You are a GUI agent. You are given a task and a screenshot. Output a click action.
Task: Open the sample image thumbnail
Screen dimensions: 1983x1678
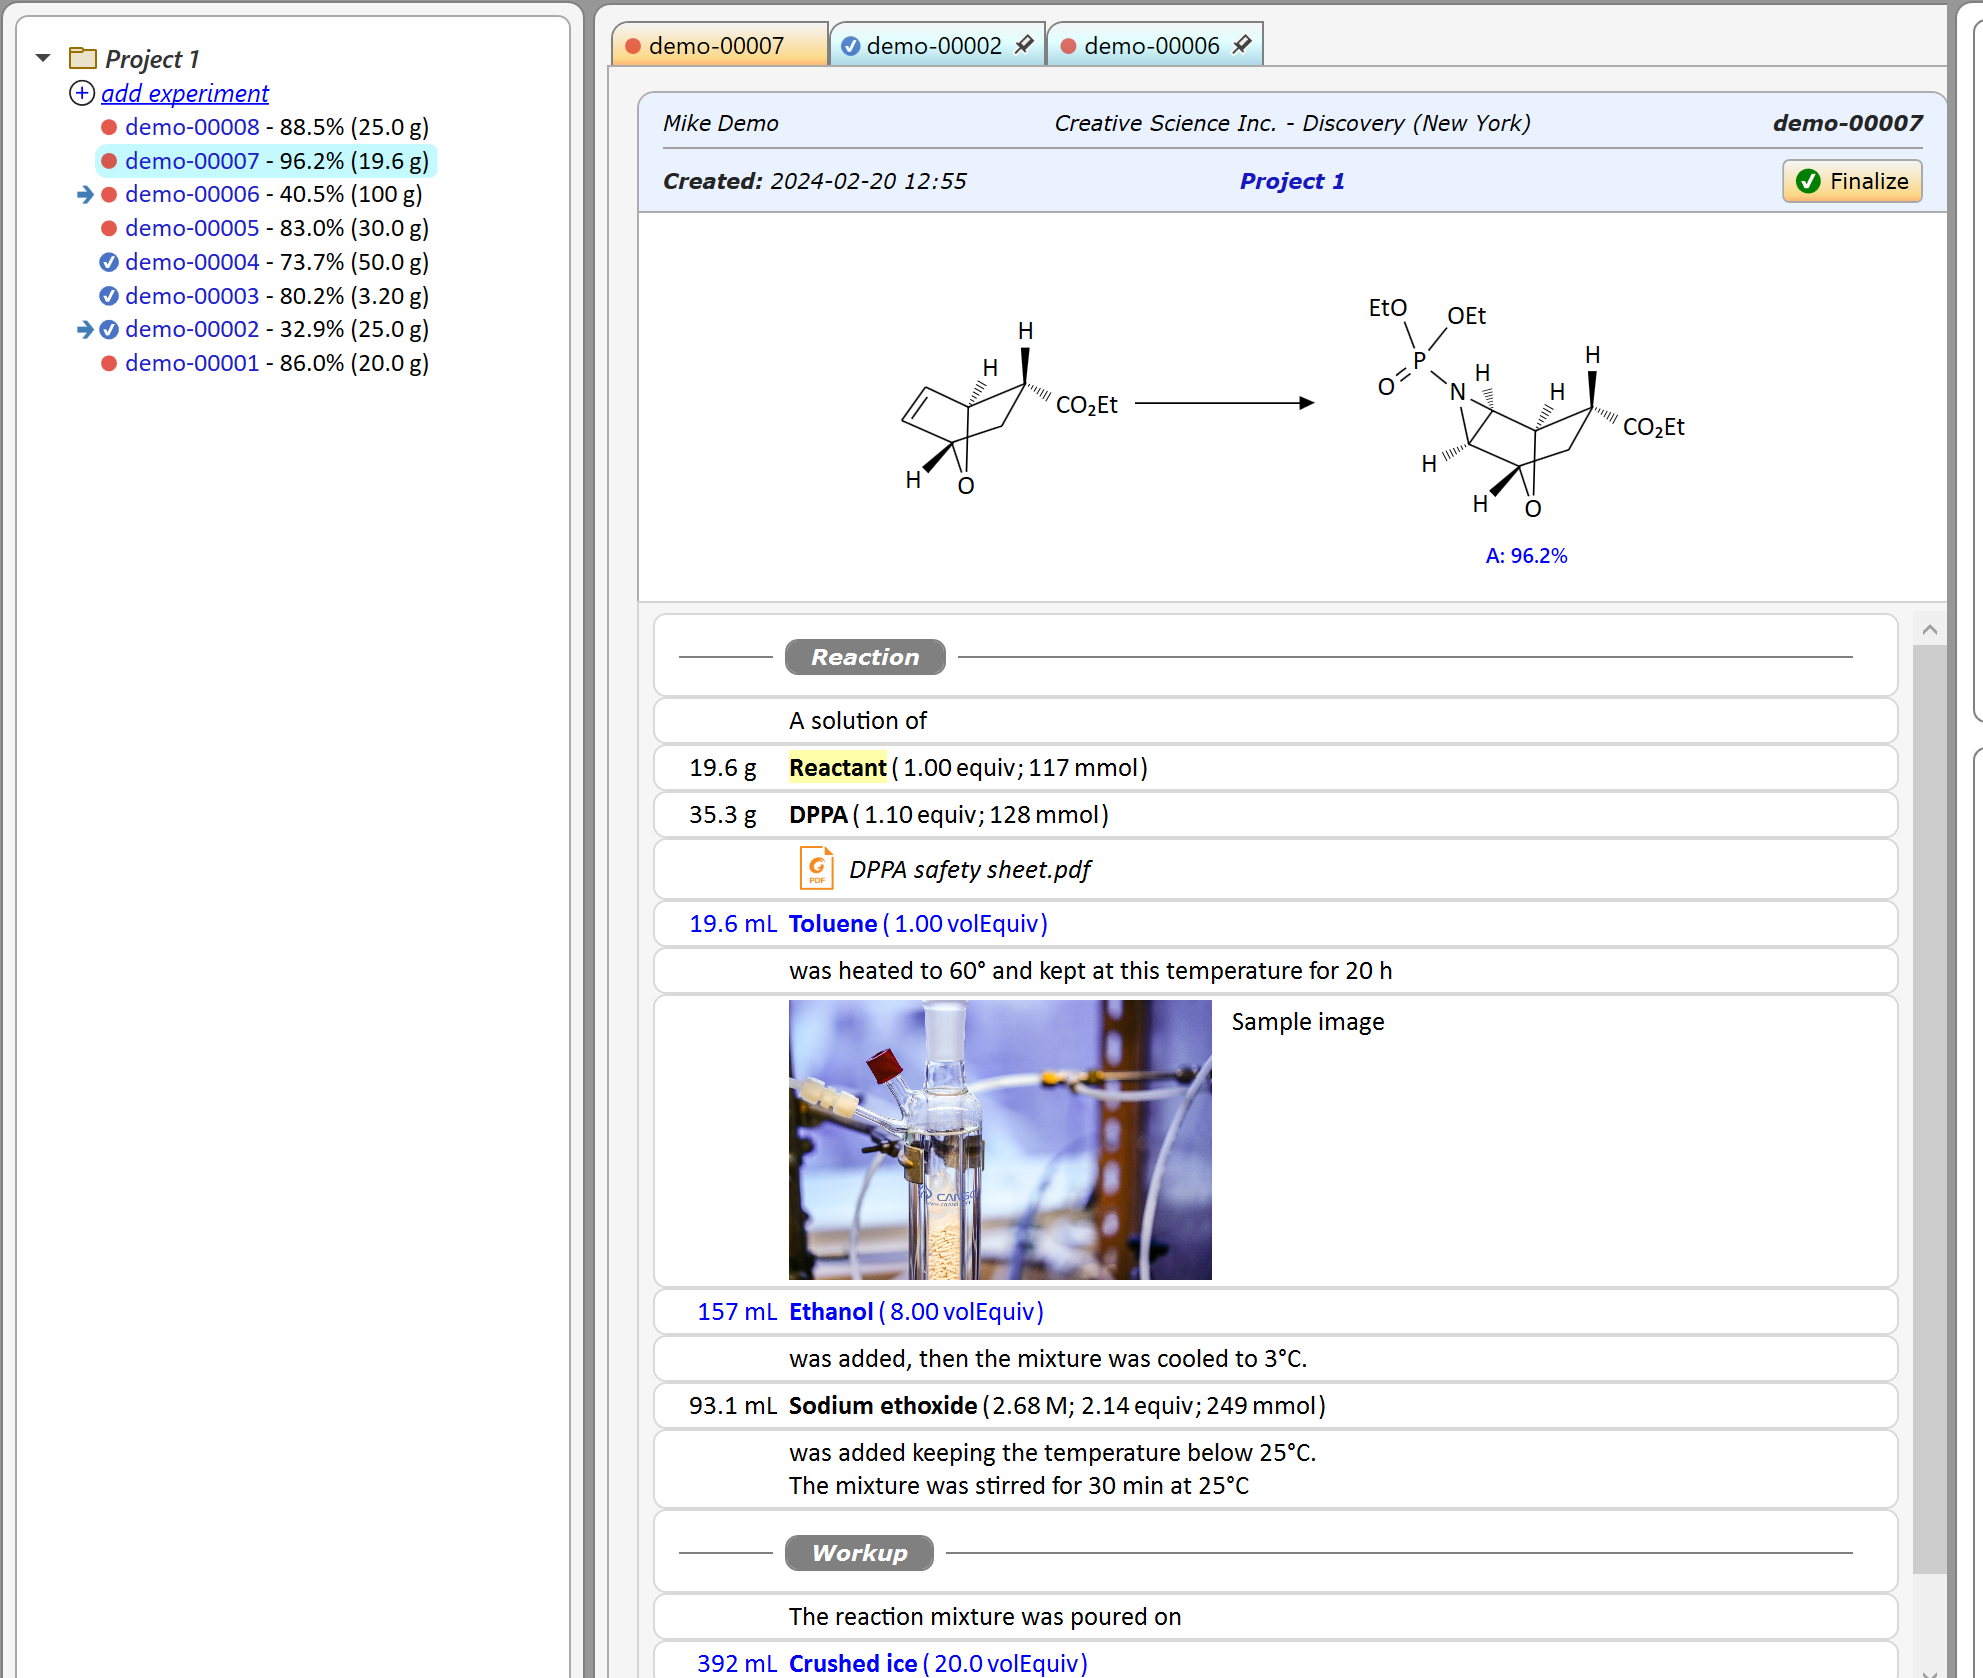[x=999, y=1139]
